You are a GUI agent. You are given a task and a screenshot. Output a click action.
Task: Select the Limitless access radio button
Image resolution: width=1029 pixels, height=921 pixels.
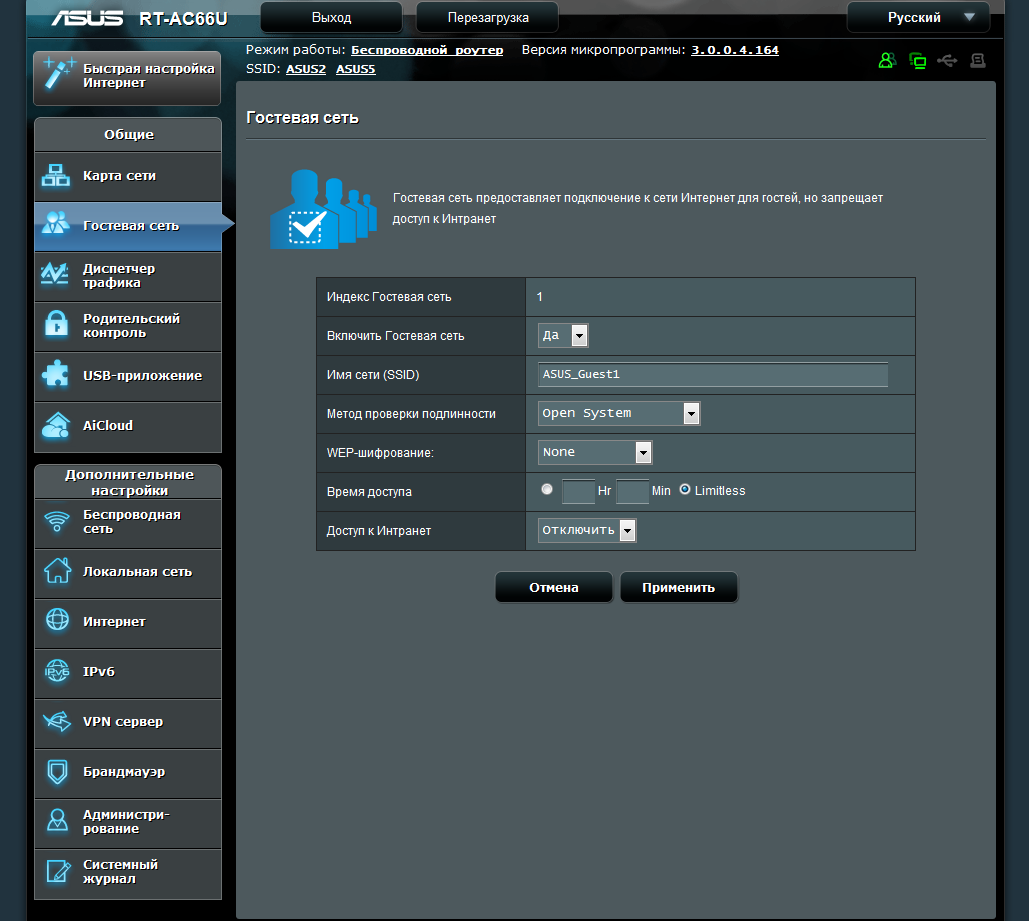[x=684, y=489]
